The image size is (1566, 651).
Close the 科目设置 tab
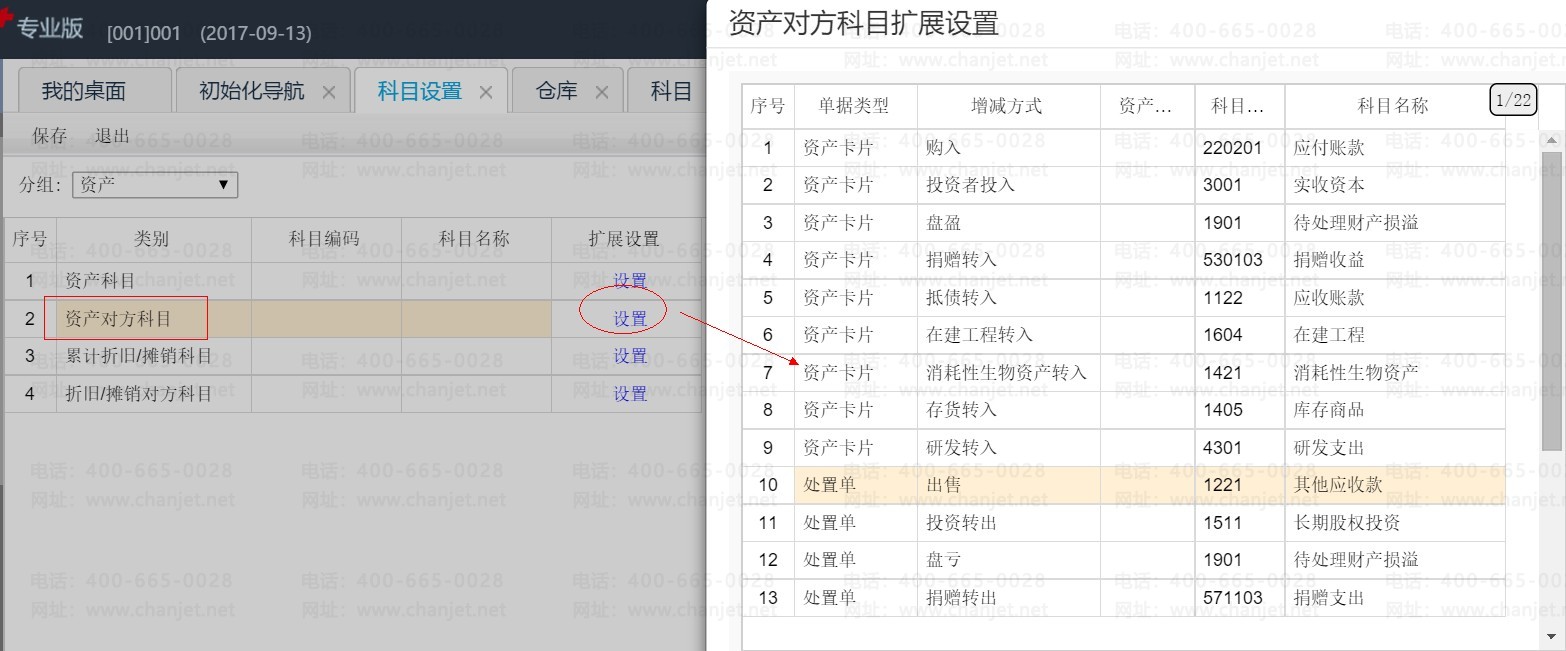tap(486, 92)
